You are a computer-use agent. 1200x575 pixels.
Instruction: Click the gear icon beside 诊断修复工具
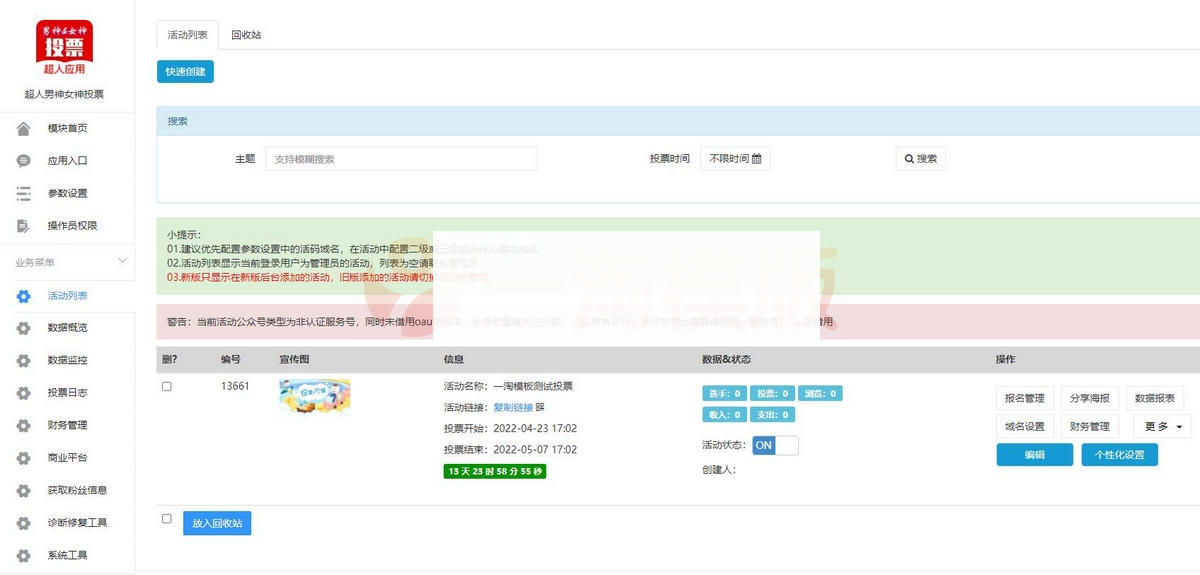coord(23,523)
